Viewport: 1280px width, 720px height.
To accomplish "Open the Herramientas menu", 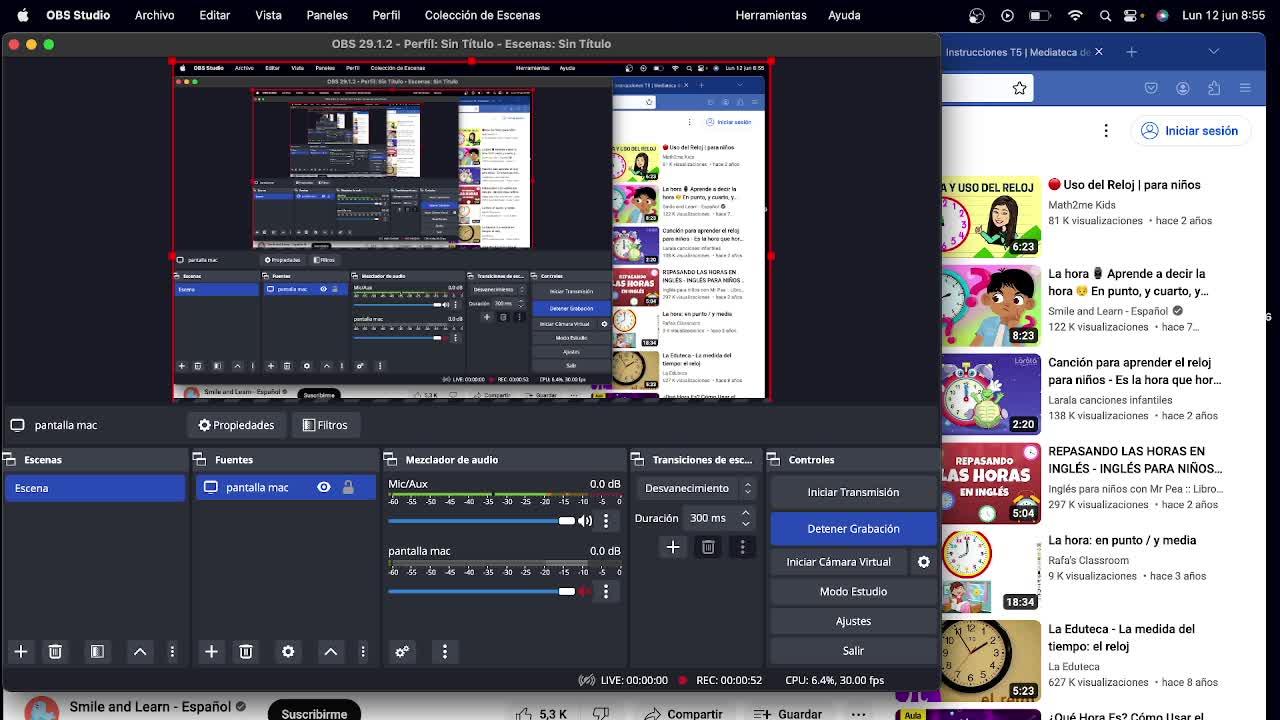I will click(x=770, y=15).
